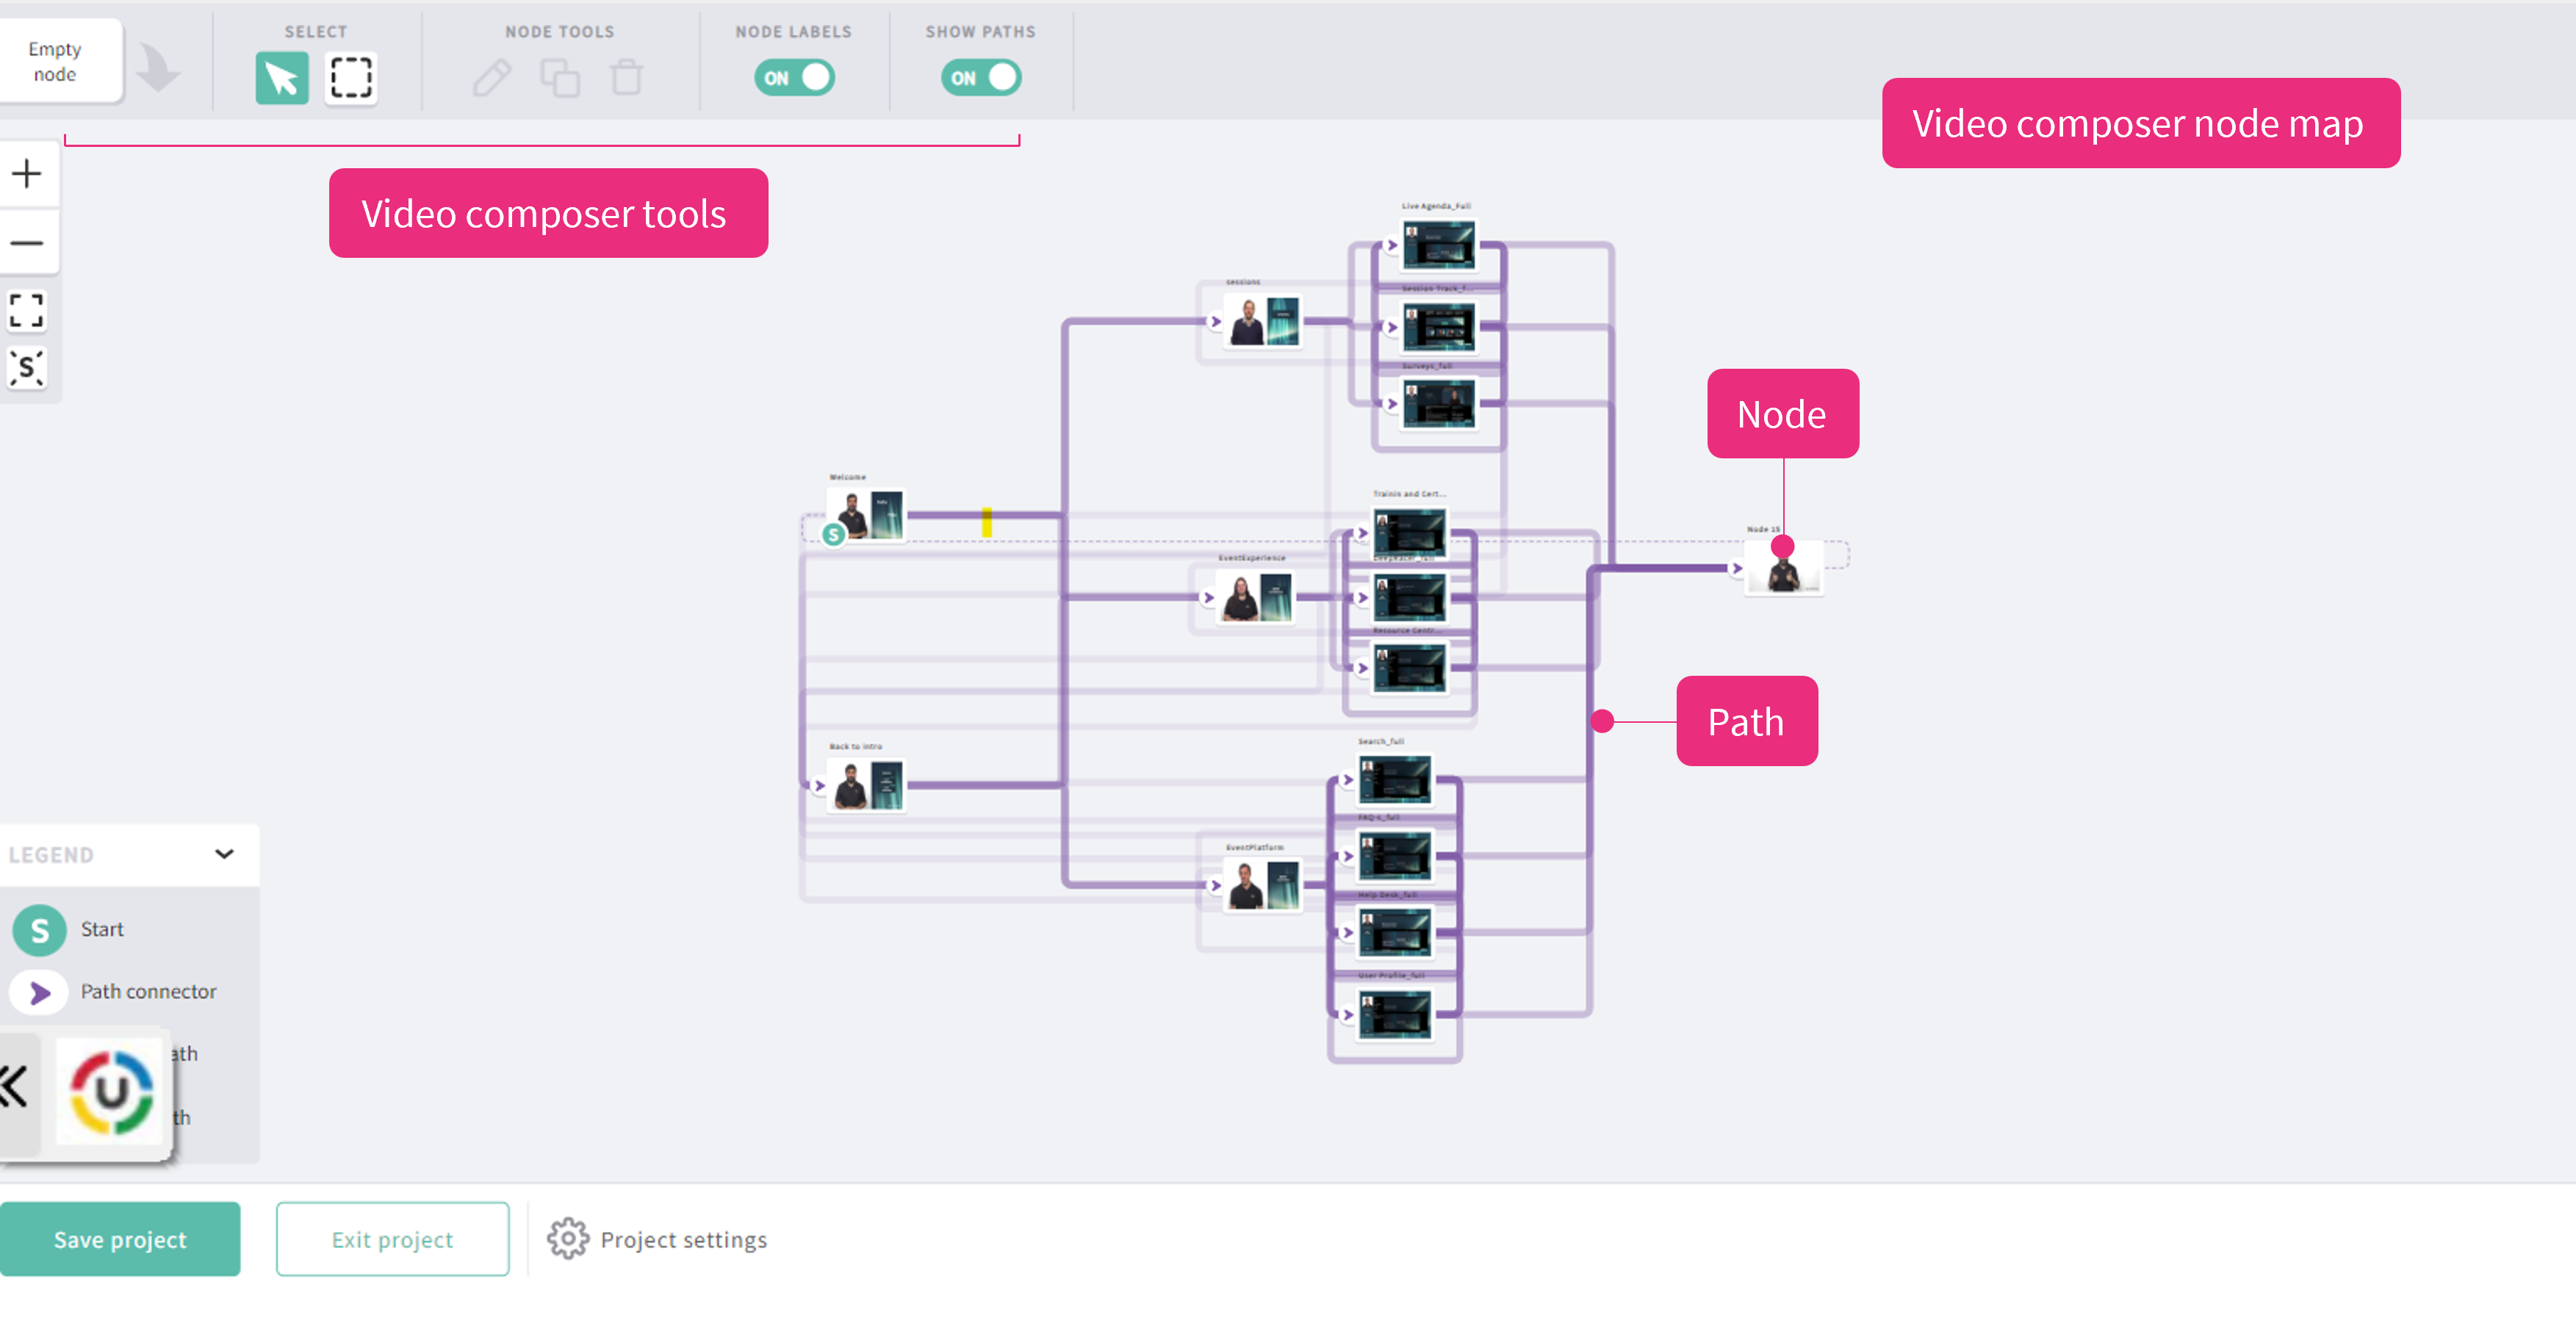Turn off the Node Labels toggle

[794, 78]
